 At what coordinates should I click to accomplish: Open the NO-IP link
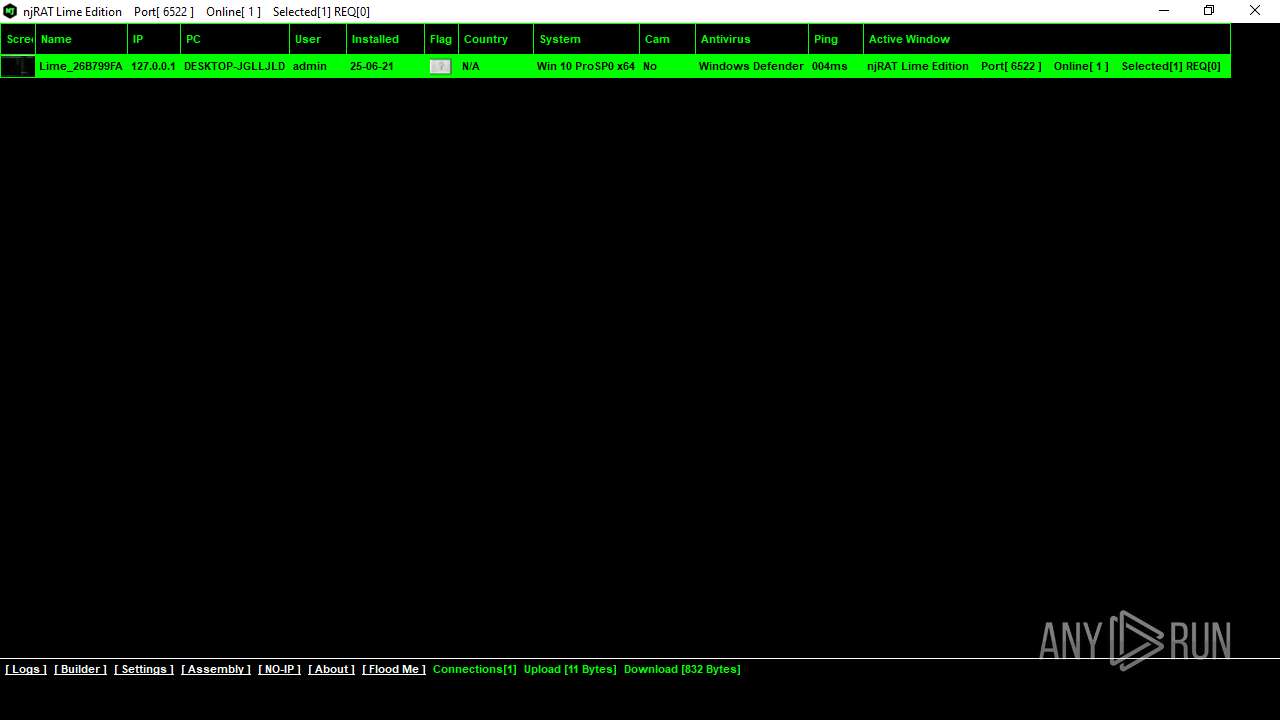coord(279,669)
